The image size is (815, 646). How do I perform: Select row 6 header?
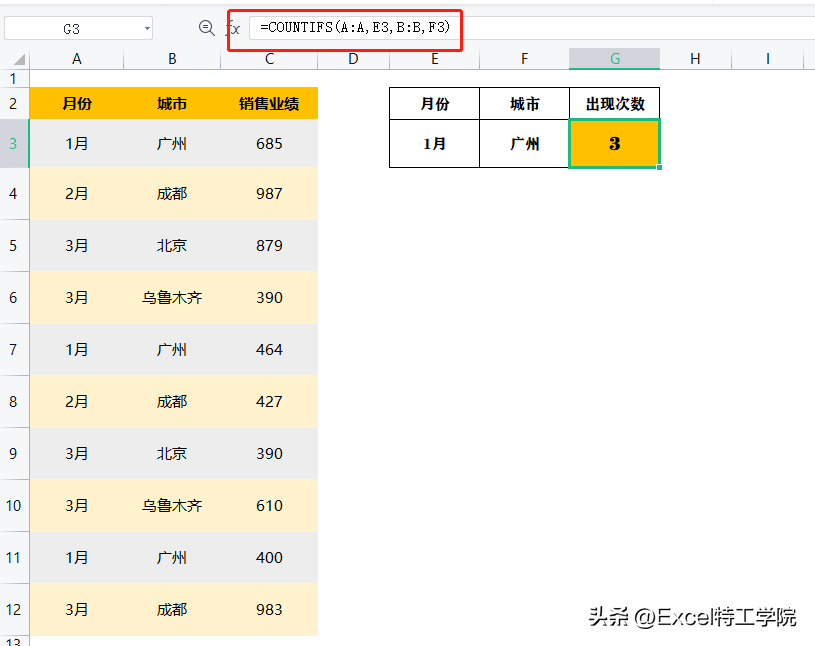point(14,297)
